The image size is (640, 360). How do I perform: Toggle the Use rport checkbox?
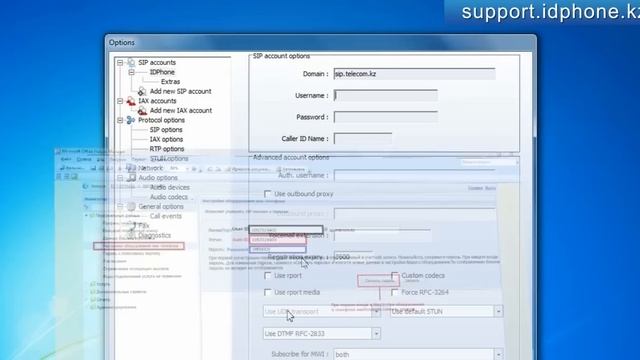point(267,276)
